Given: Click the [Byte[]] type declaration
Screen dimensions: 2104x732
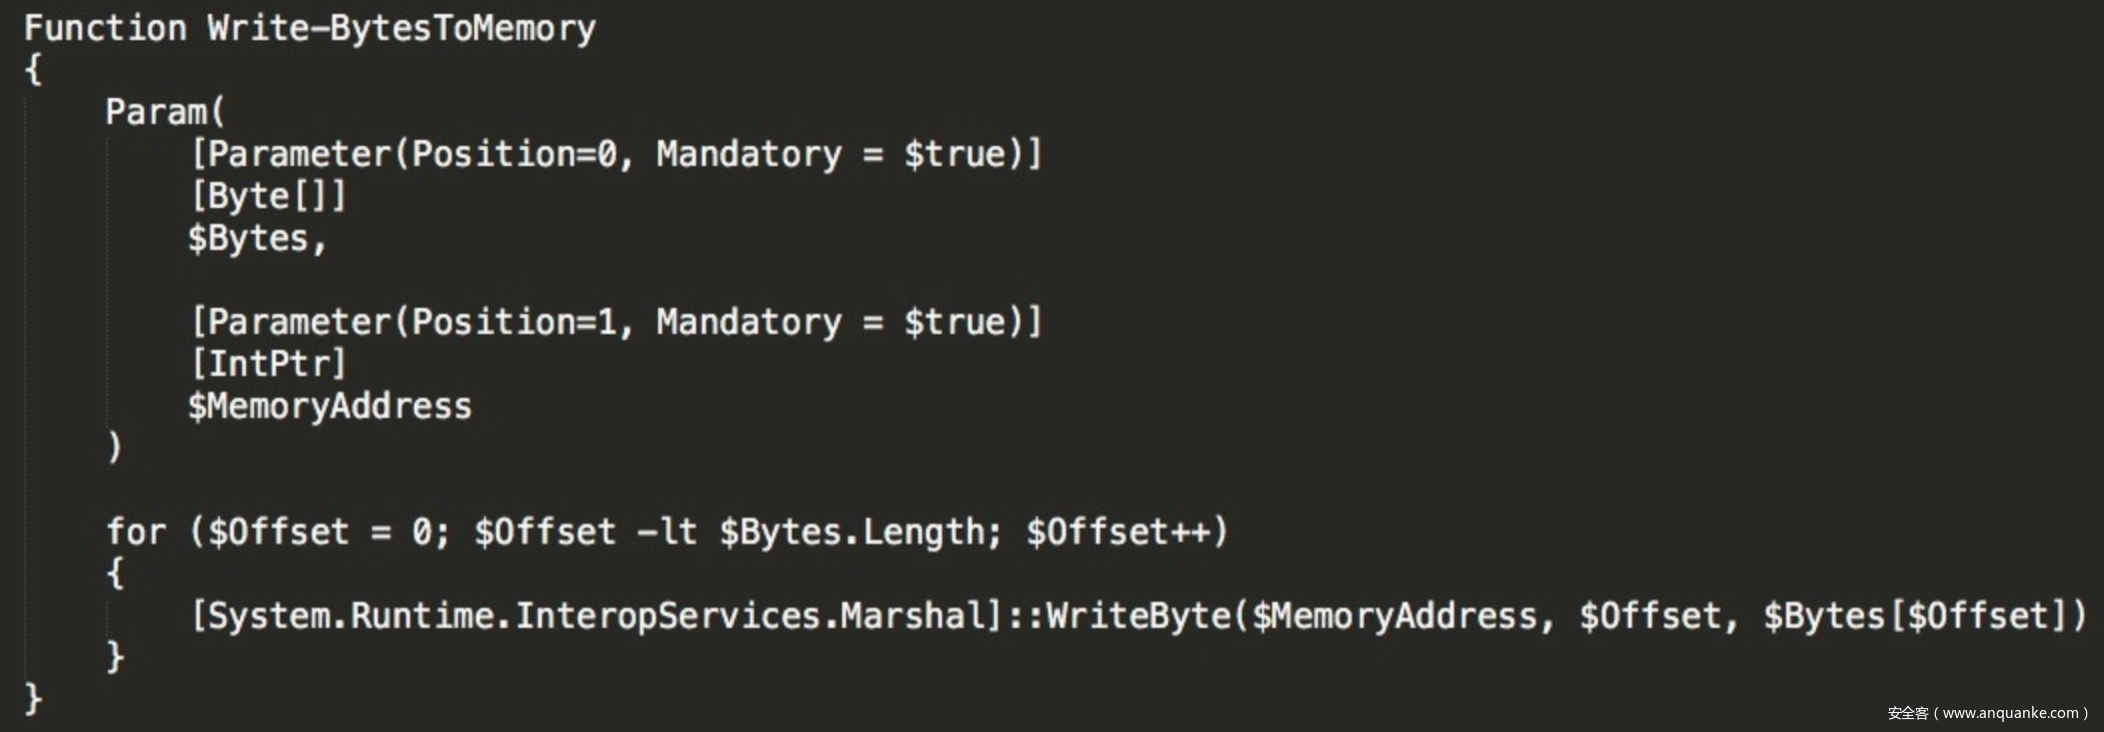Looking at the screenshot, I should pyautogui.click(x=269, y=196).
